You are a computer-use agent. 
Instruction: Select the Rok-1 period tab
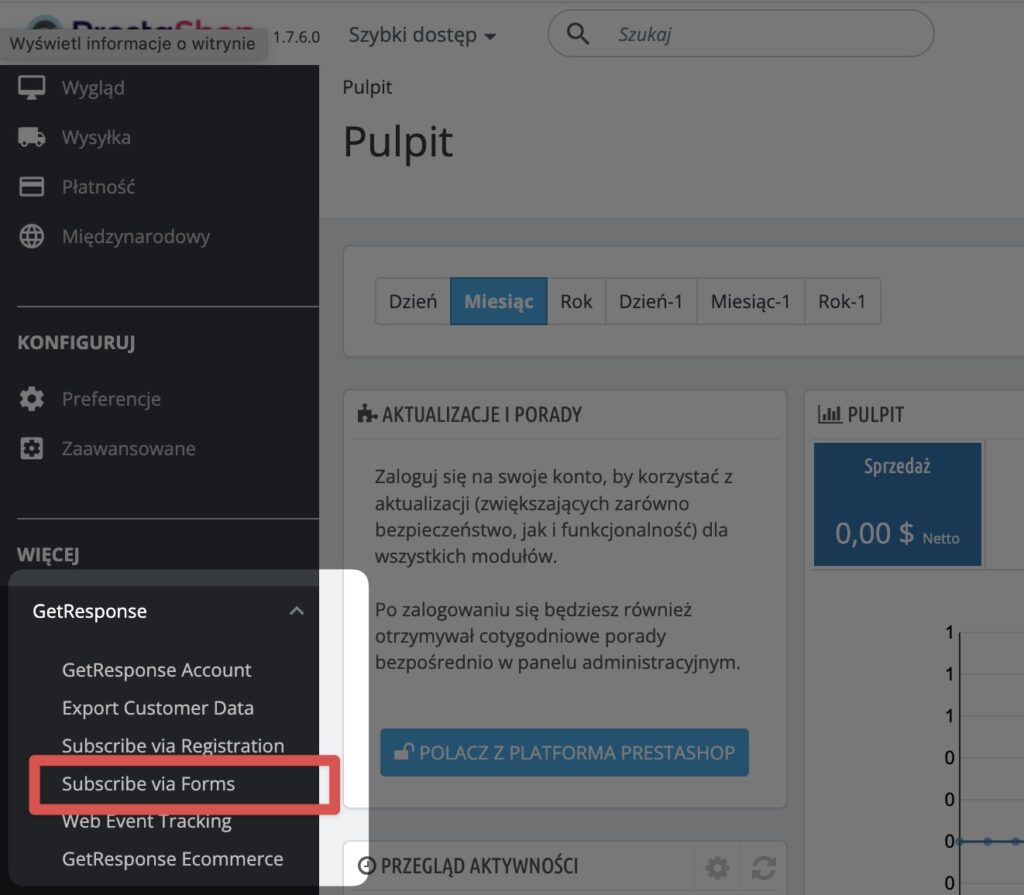(x=842, y=301)
